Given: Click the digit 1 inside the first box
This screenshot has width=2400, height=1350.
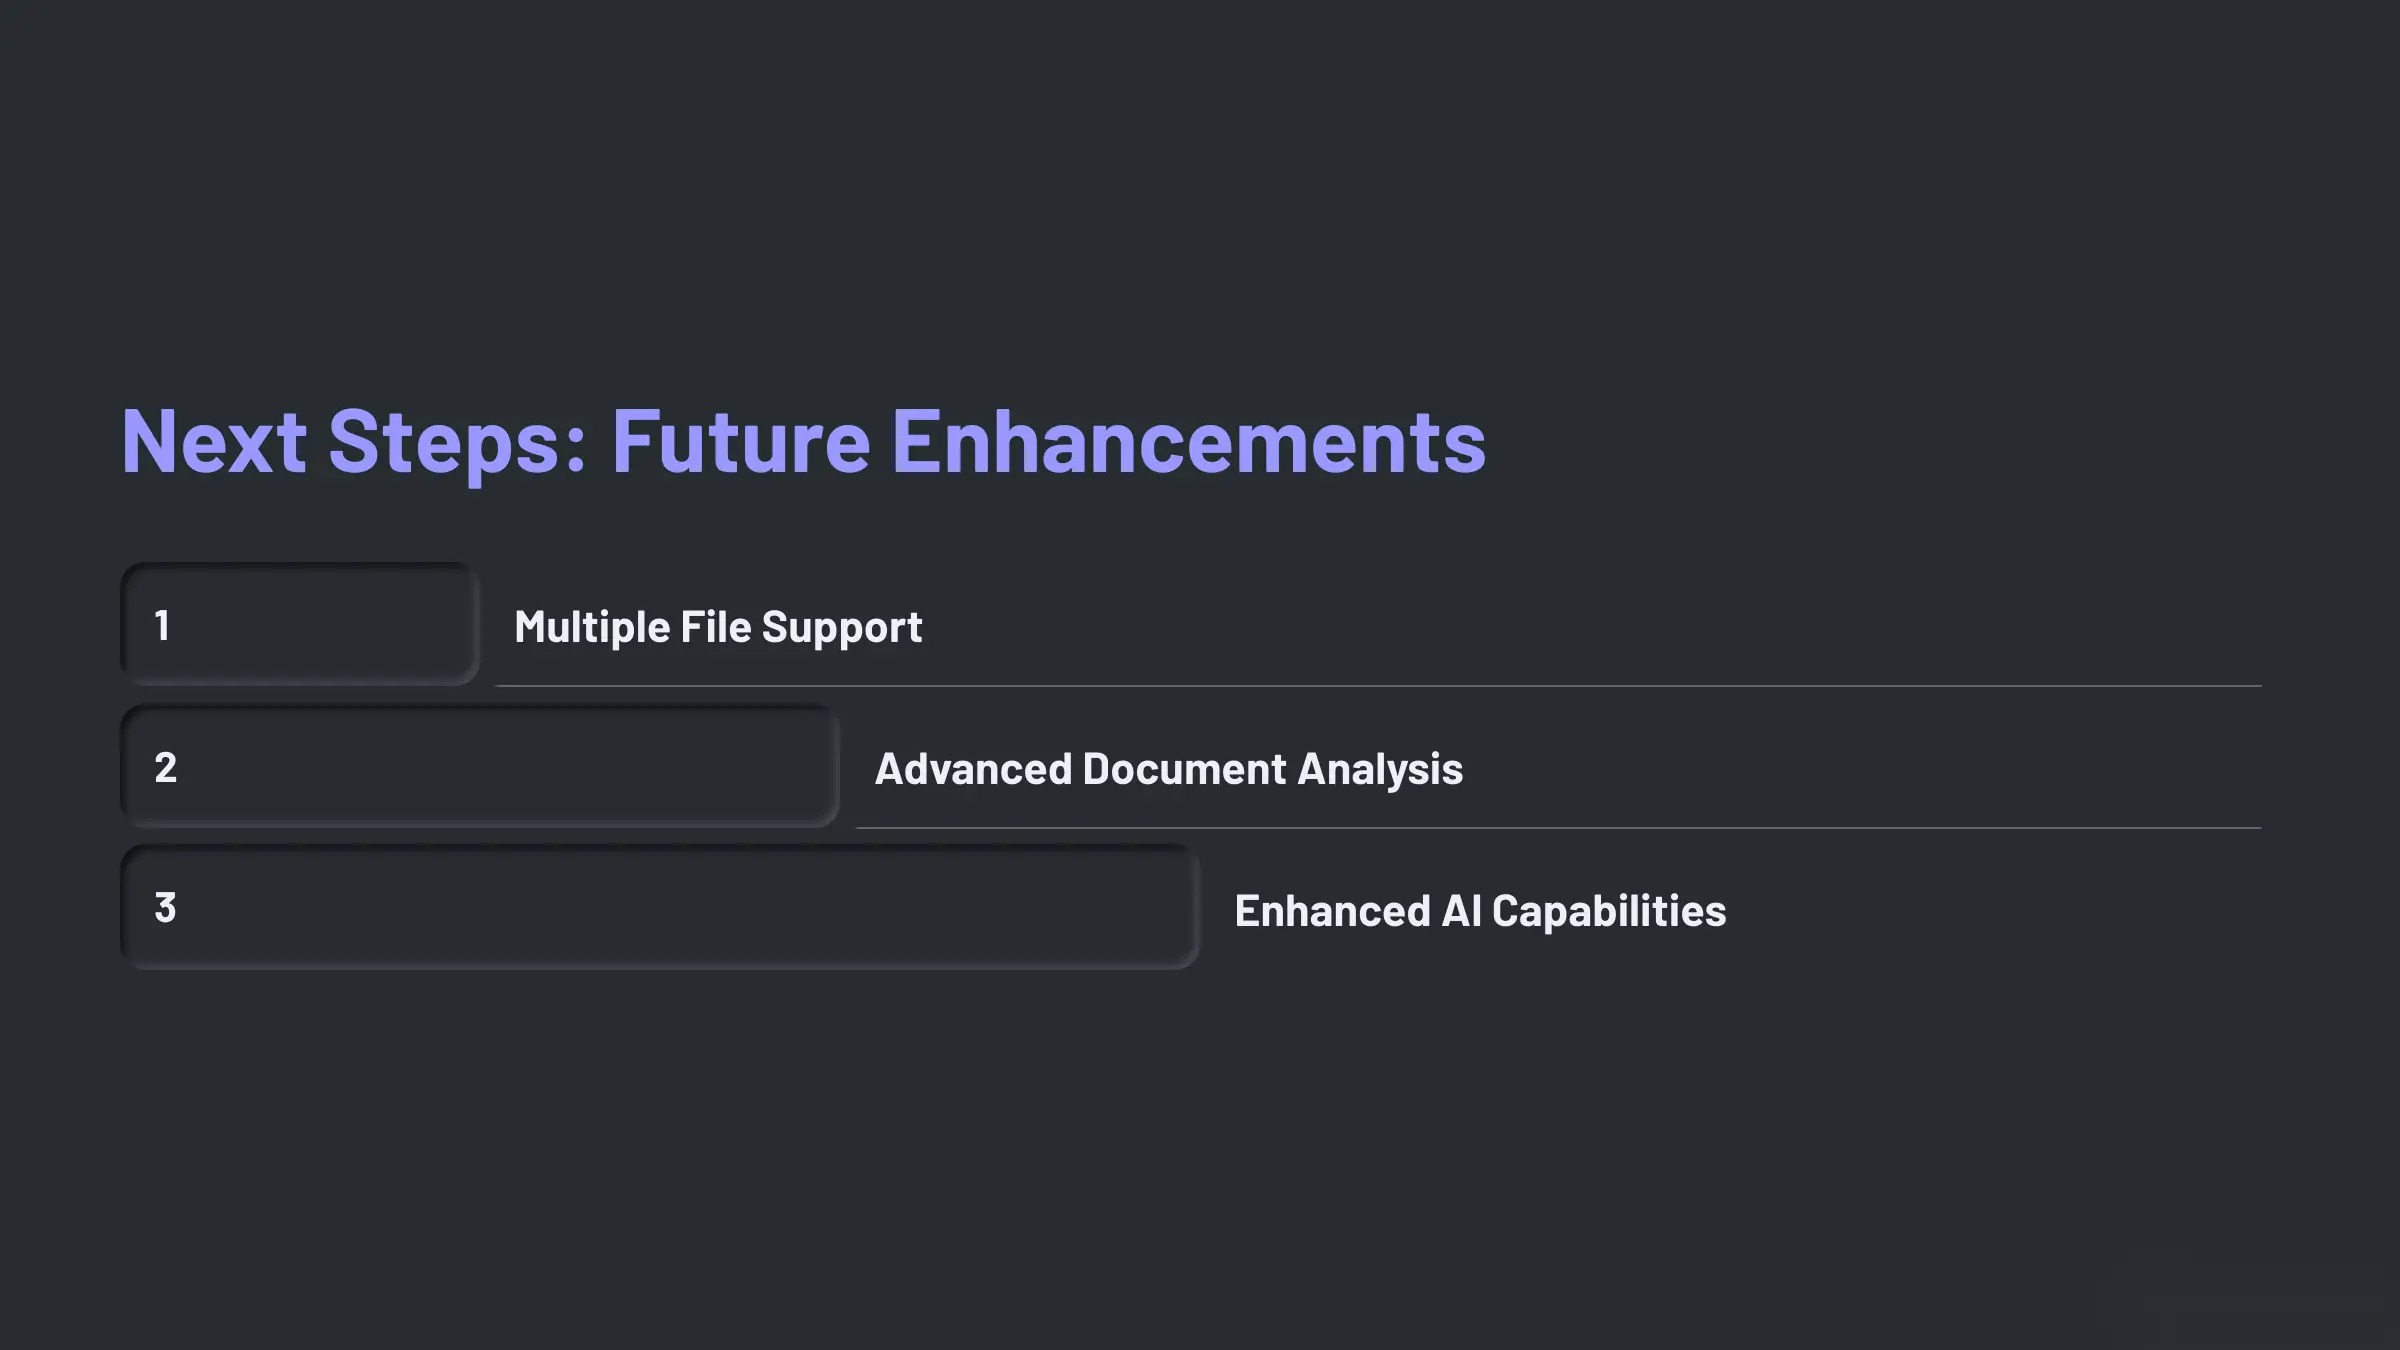Looking at the screenshot, I should [162, 625].
